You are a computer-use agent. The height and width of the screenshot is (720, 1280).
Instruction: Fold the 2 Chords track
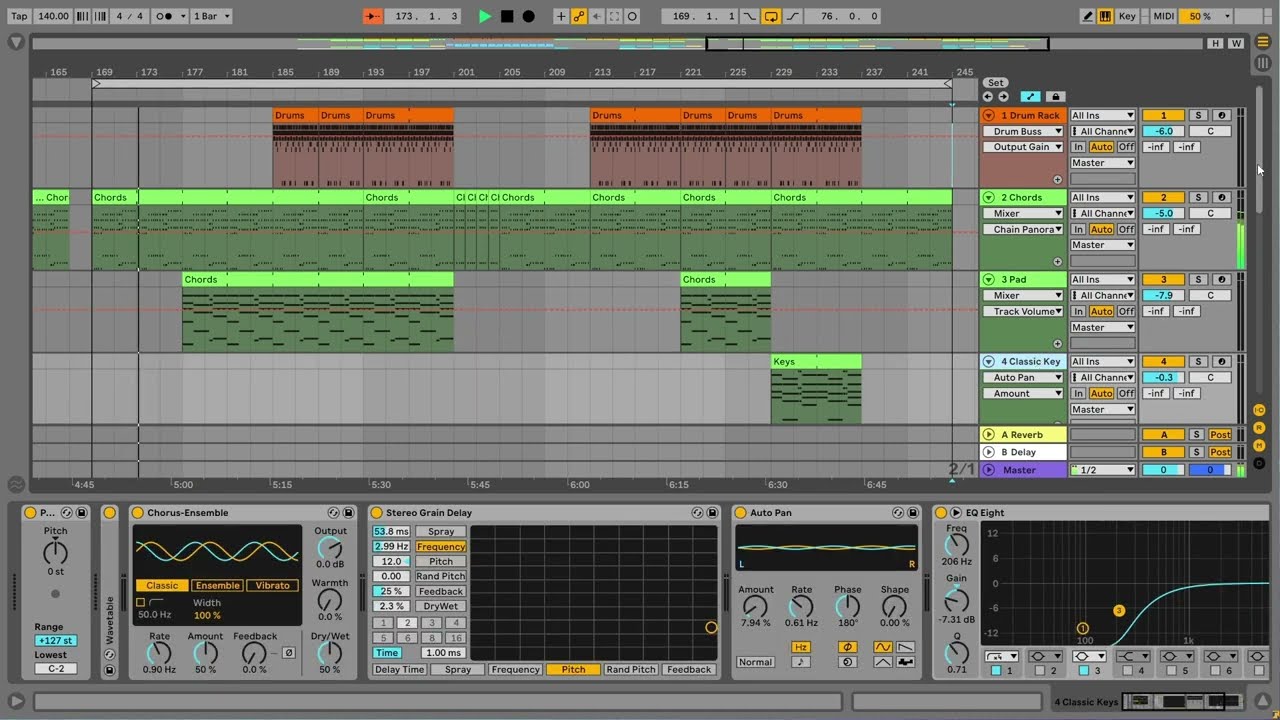coord(989,197)
